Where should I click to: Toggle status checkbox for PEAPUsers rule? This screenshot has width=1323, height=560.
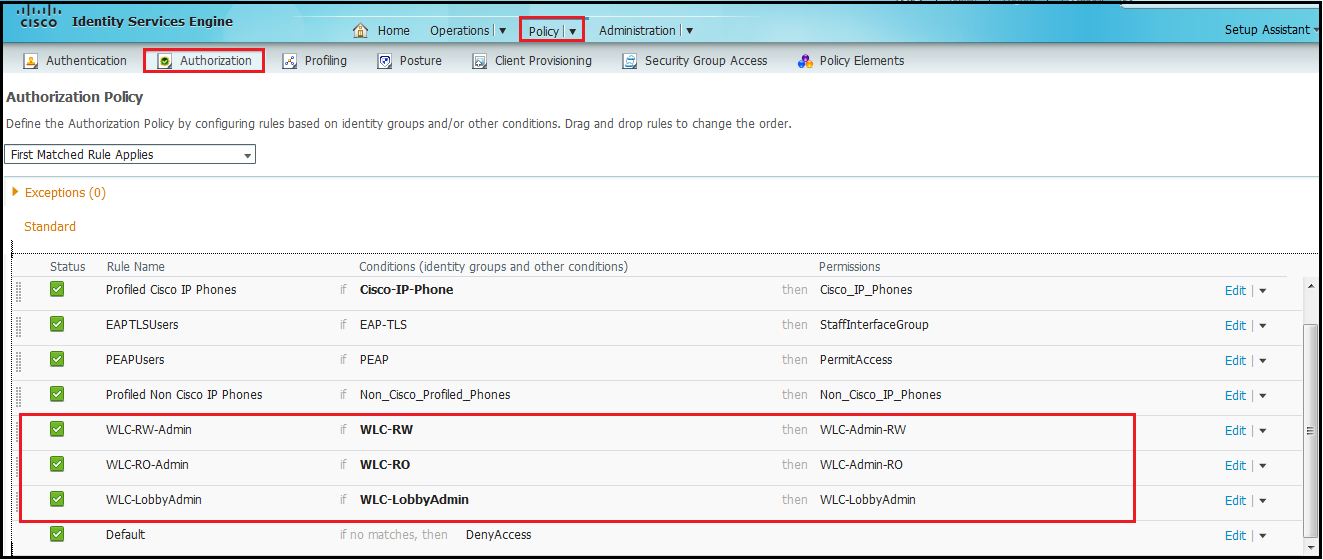pos(57,359)
